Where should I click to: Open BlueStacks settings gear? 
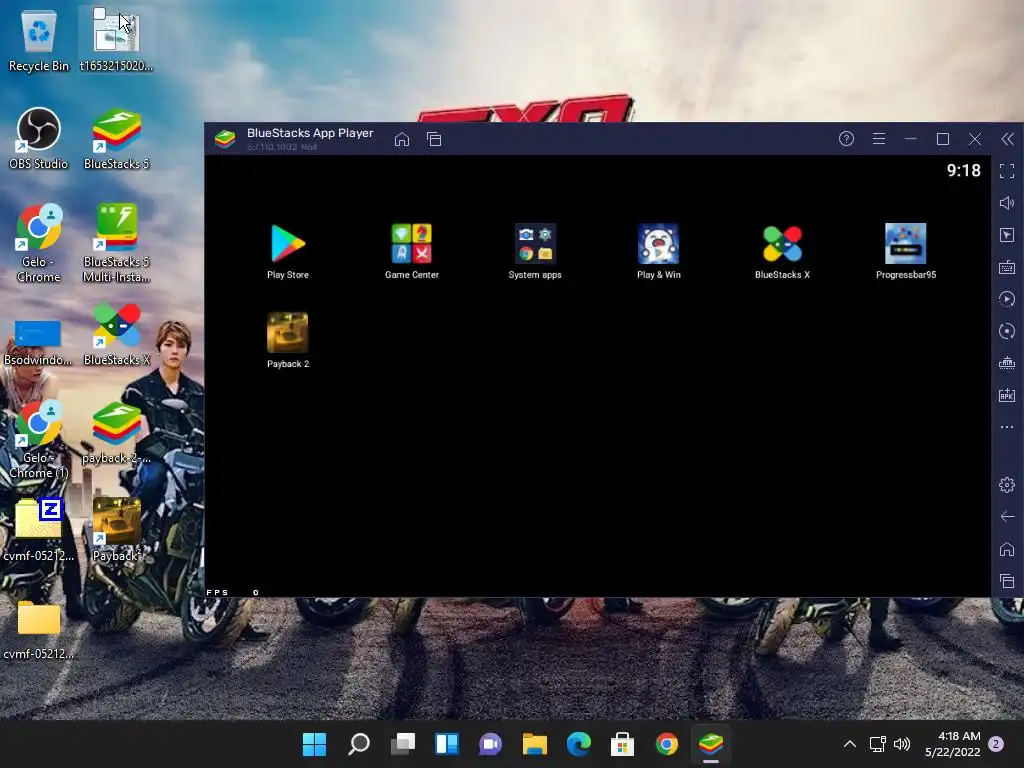pyautogui.click(x=1007, y=485)
